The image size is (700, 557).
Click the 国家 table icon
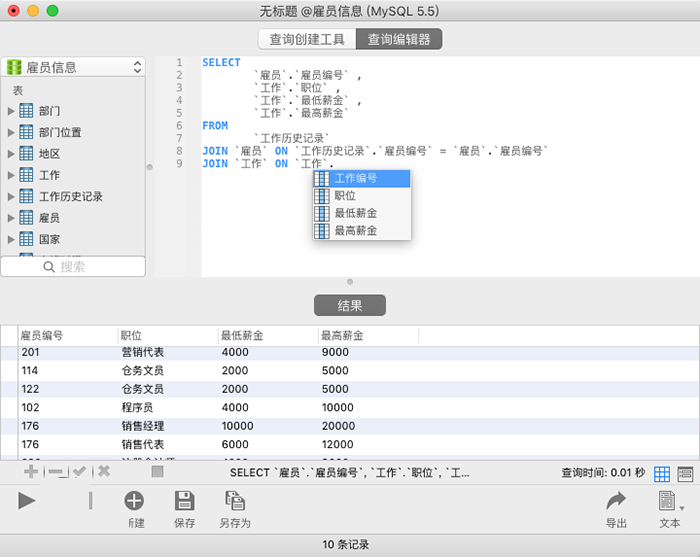point(26,239)
